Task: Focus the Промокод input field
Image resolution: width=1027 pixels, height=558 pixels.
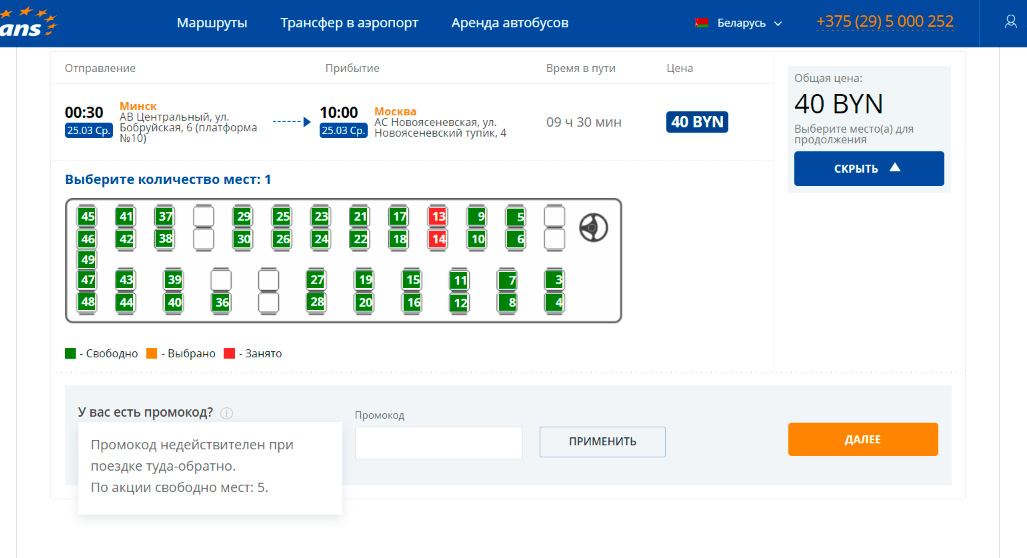Action: (x=438, y=443)
